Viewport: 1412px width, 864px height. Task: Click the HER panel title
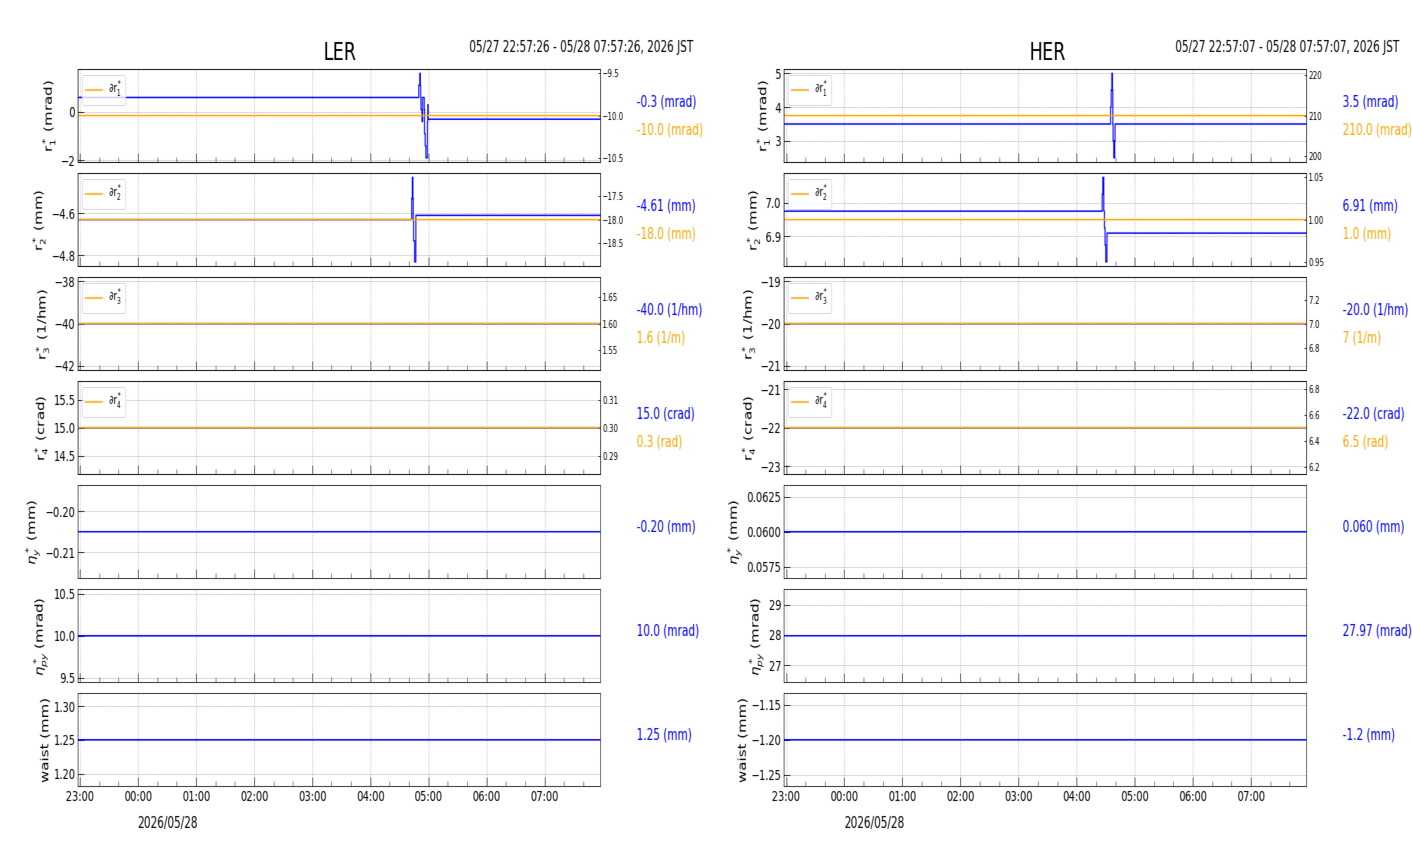coord(1047,52)
